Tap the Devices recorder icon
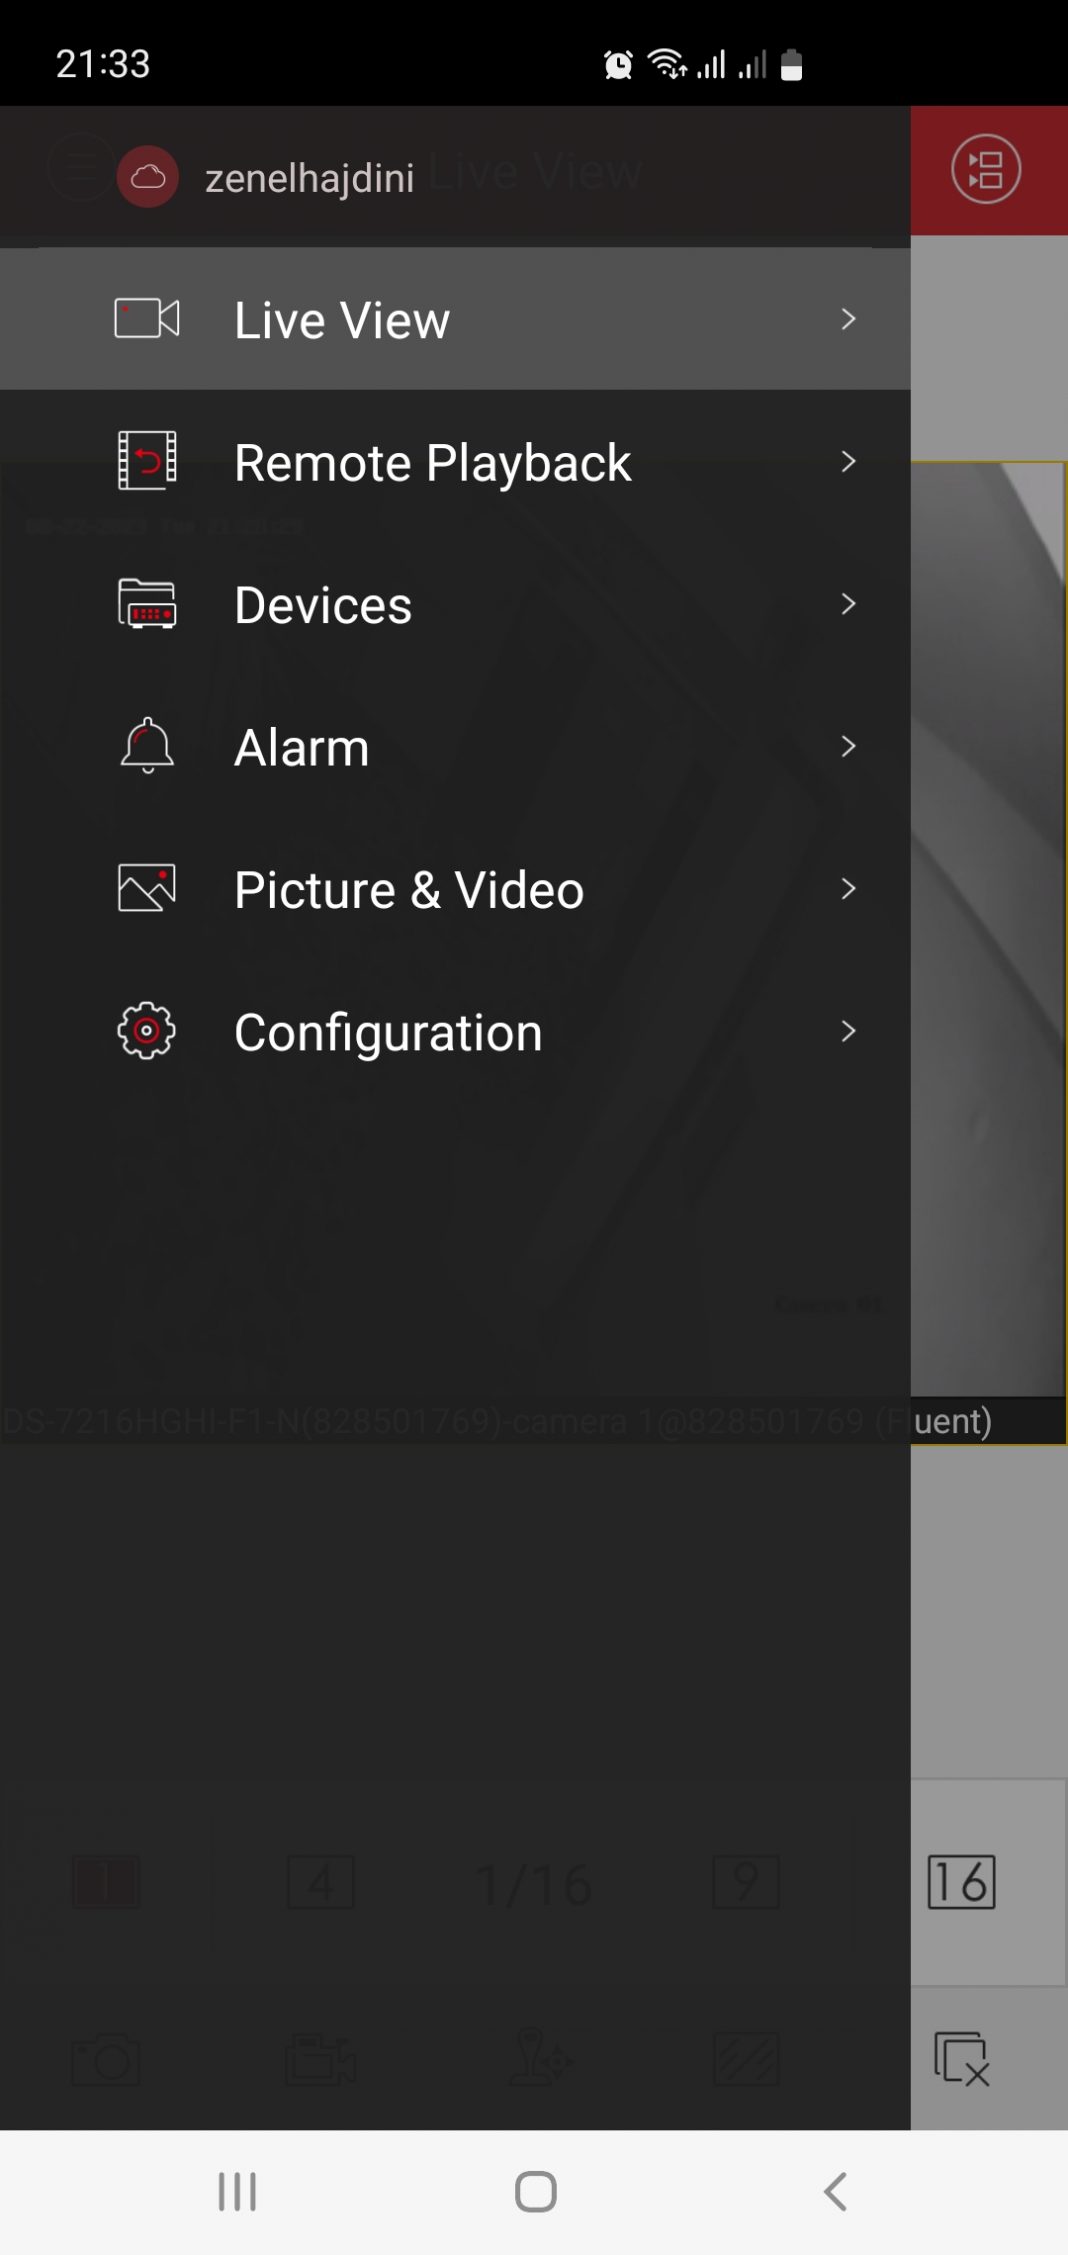The image size is (1068, 2255). coord(147,604)
